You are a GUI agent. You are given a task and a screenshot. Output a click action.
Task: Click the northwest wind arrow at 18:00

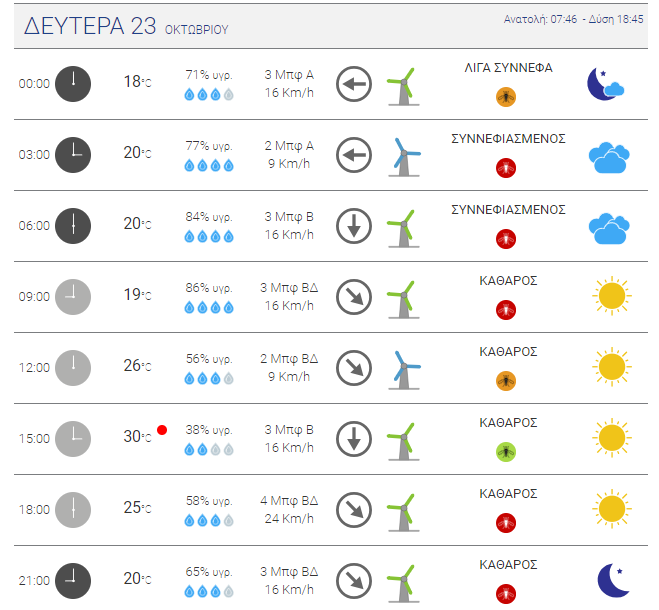click(x=354, y=510)
